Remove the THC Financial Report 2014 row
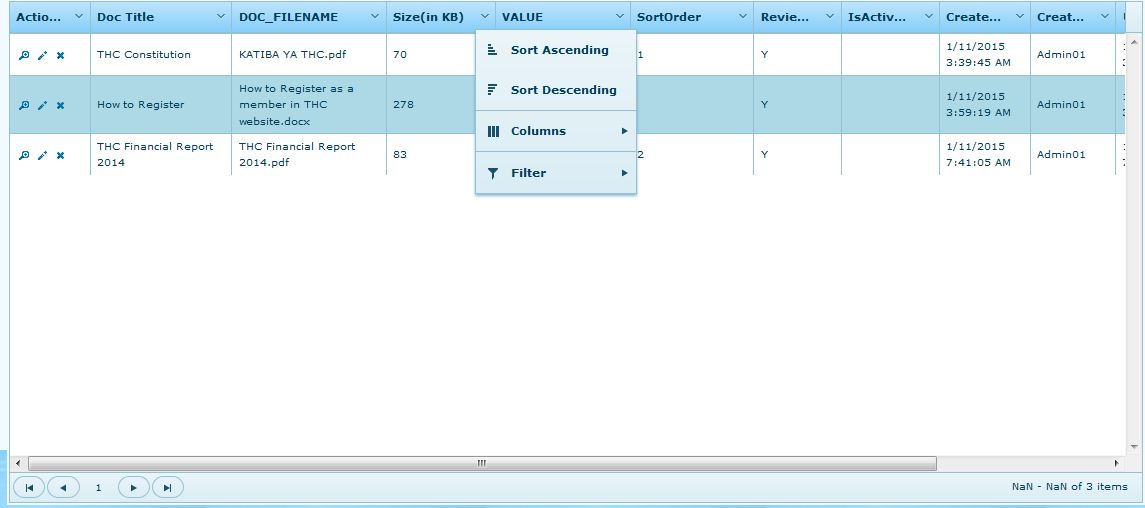Viewport: 1145px width, 508px height. click(61, 155)
